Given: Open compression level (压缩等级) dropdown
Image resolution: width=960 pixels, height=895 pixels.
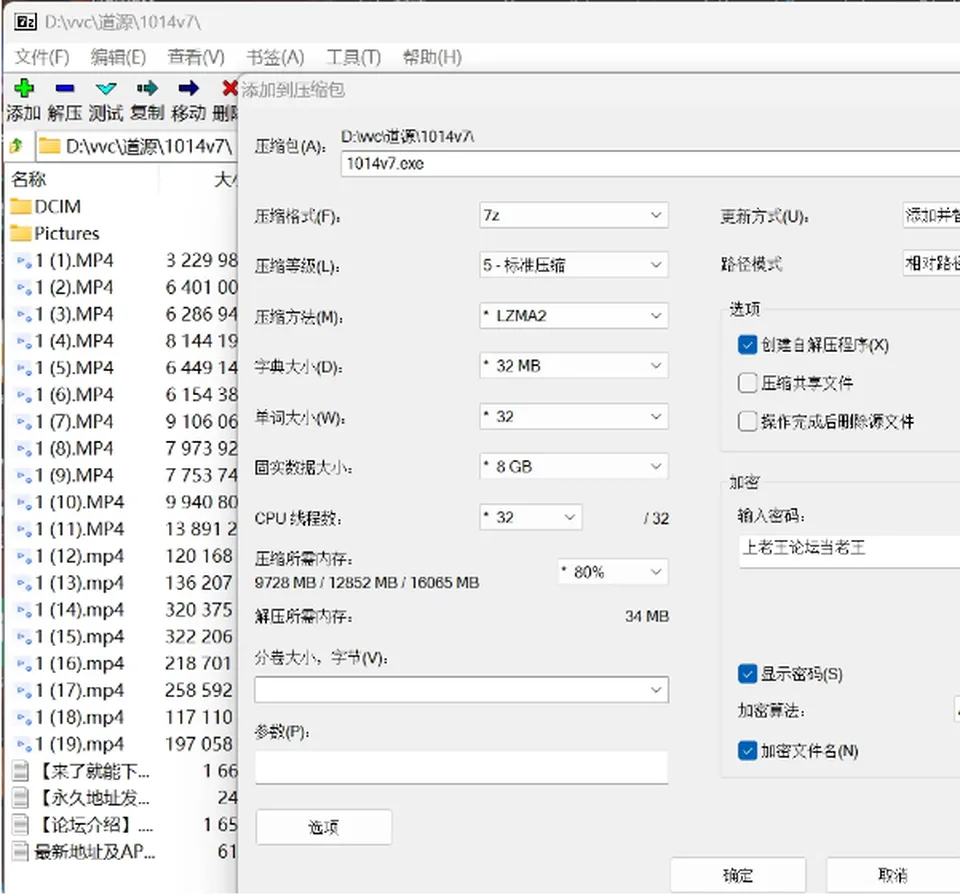Looking at the screenshot, I should tap(574, 265).
